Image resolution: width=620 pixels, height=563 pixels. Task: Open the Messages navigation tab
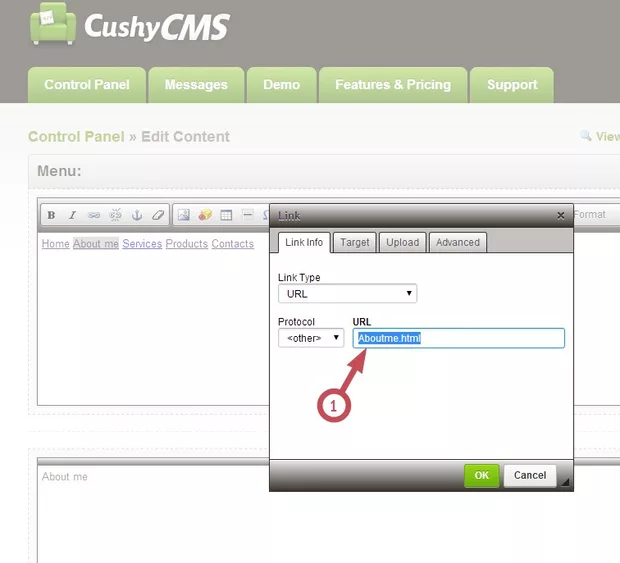coord(196,85)
